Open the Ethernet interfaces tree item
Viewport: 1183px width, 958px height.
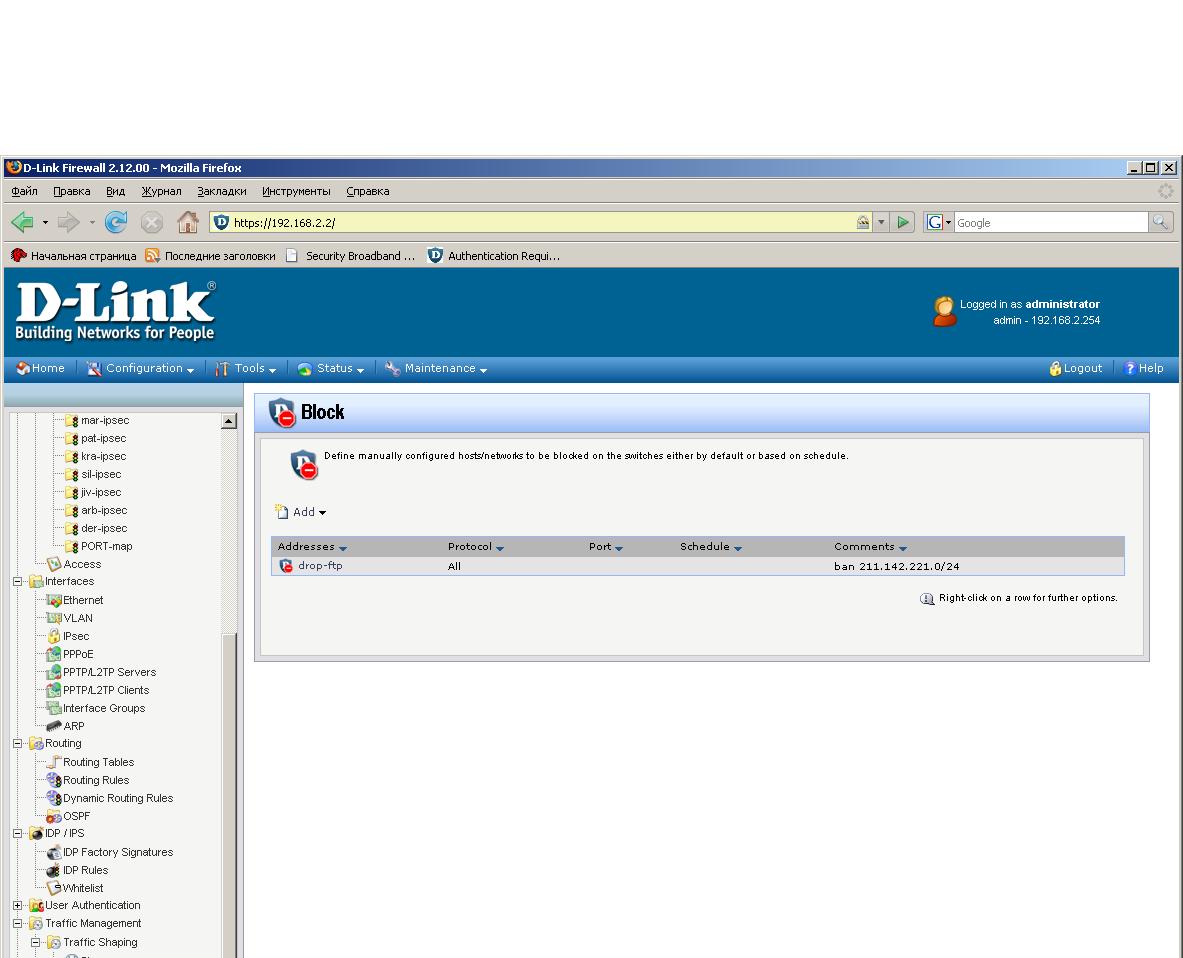[x=83, y=600]
